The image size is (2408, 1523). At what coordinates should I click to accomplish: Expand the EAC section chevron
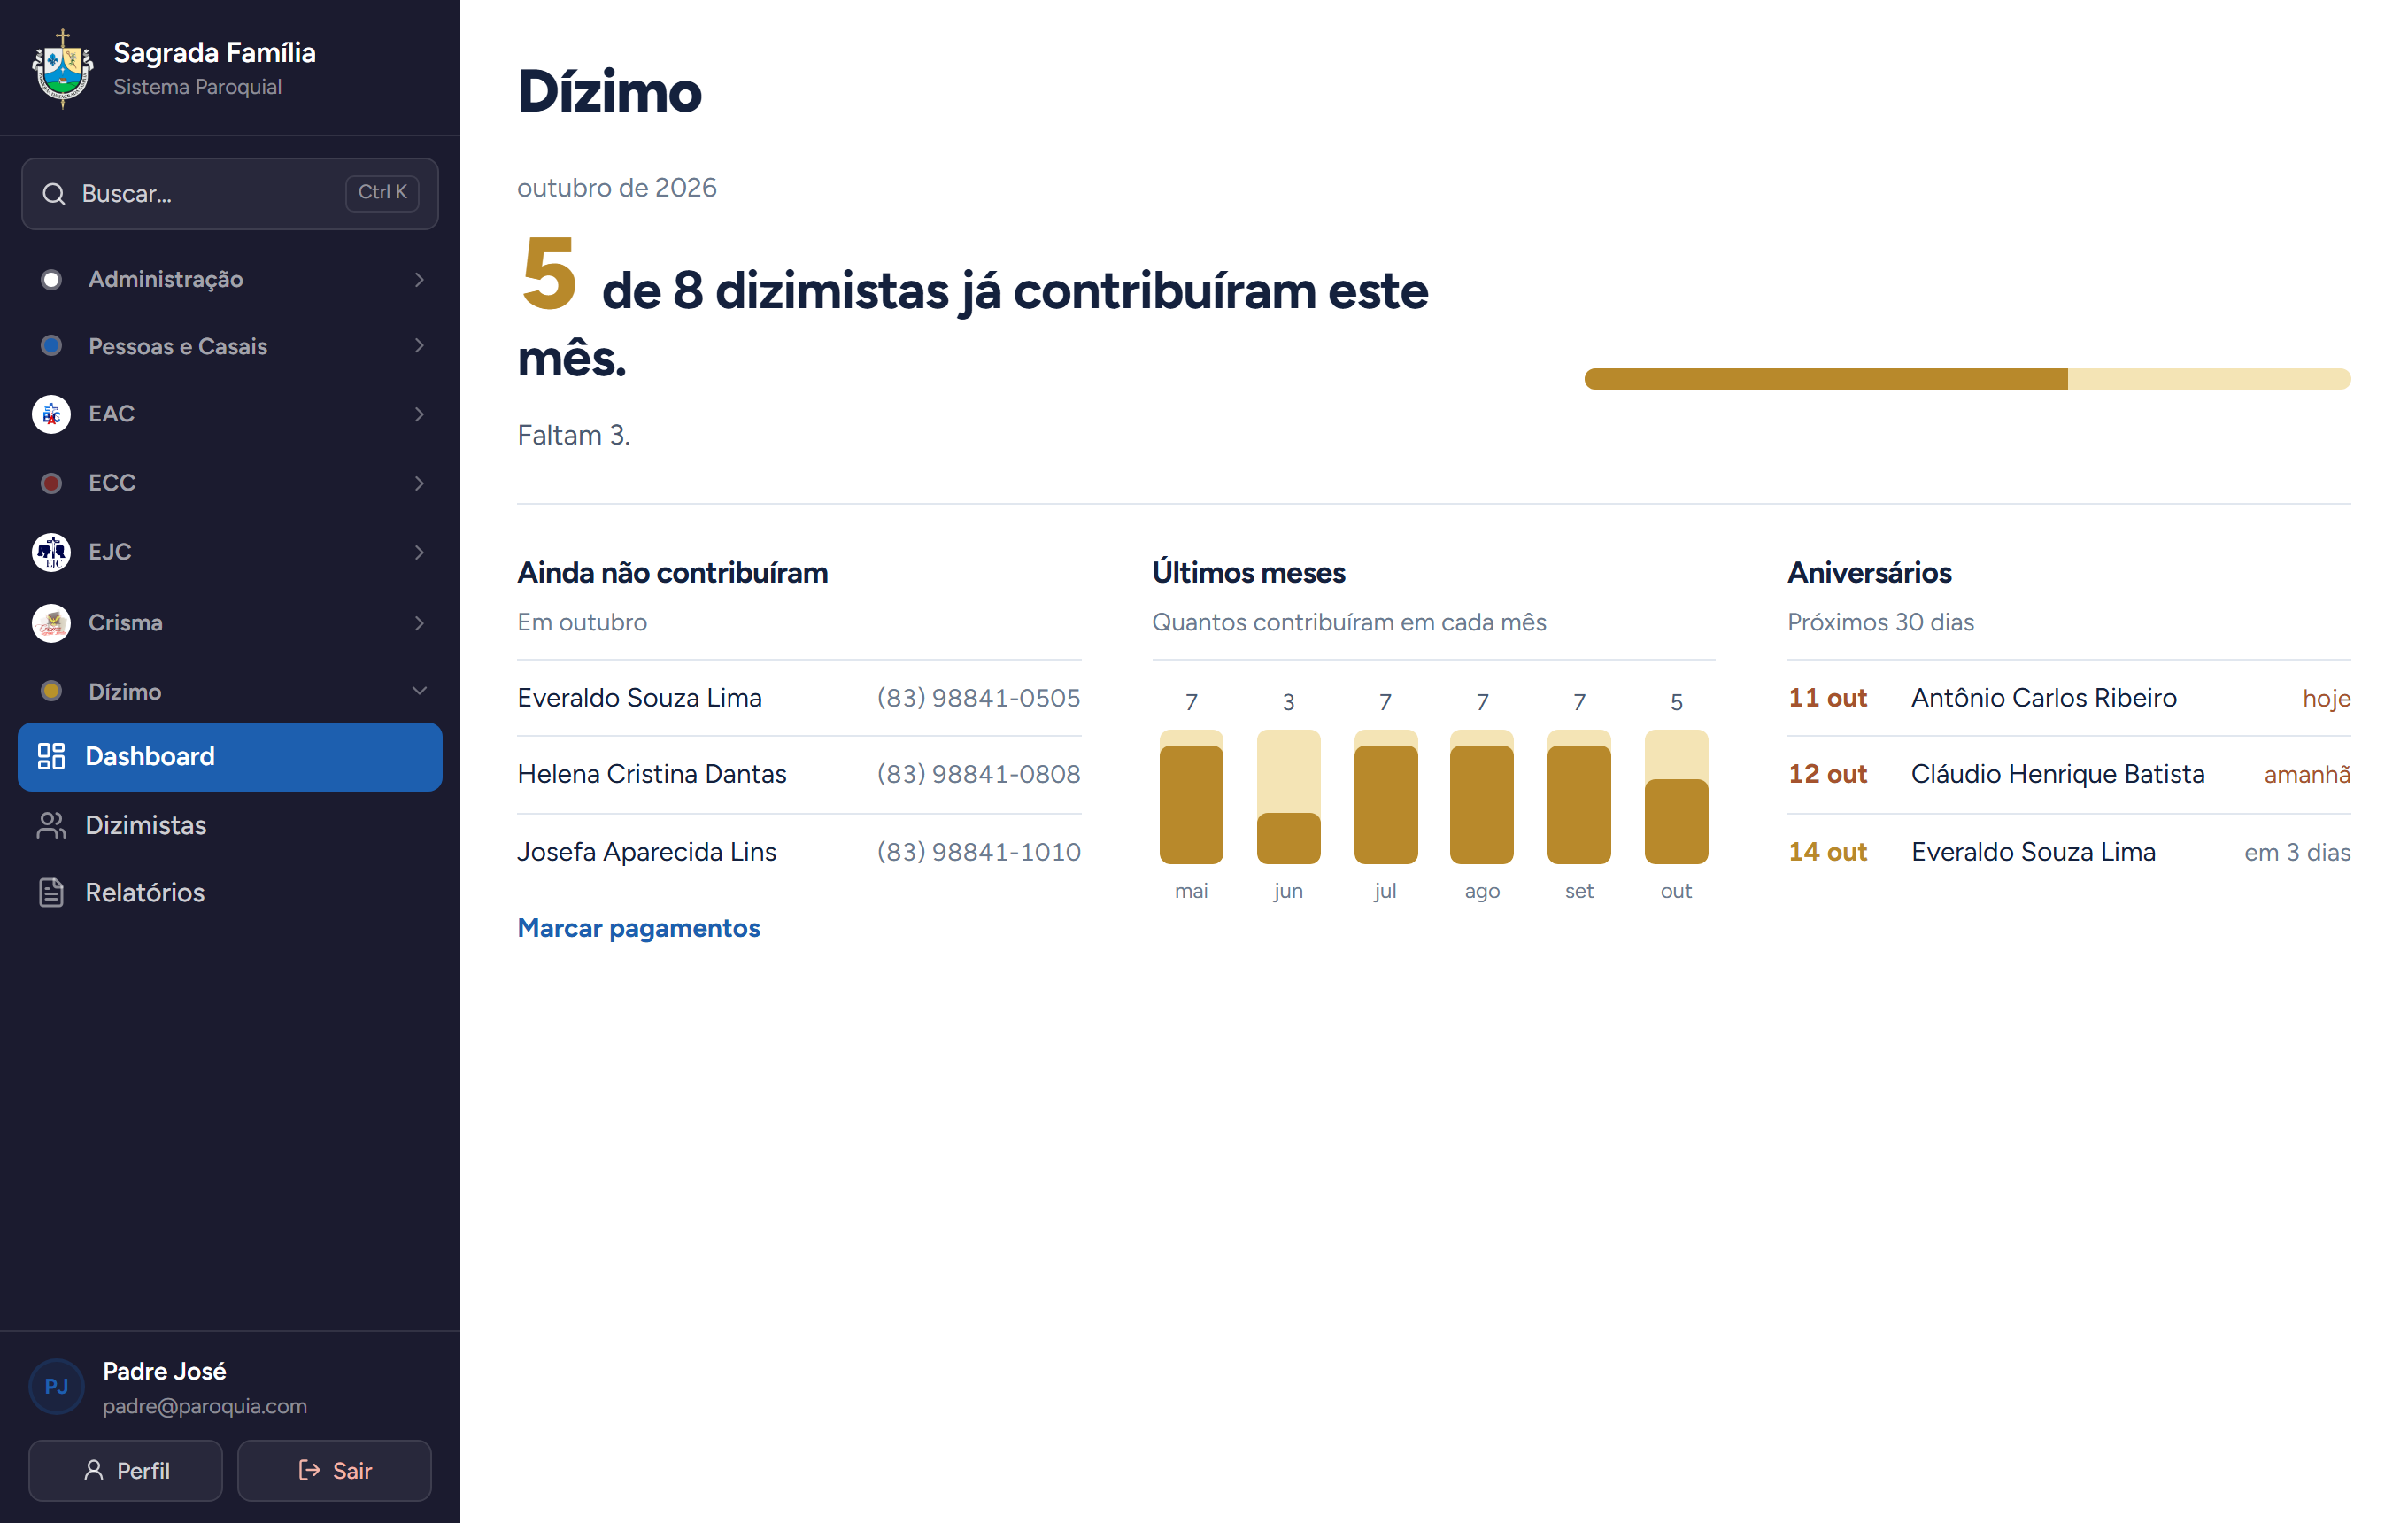419,414
